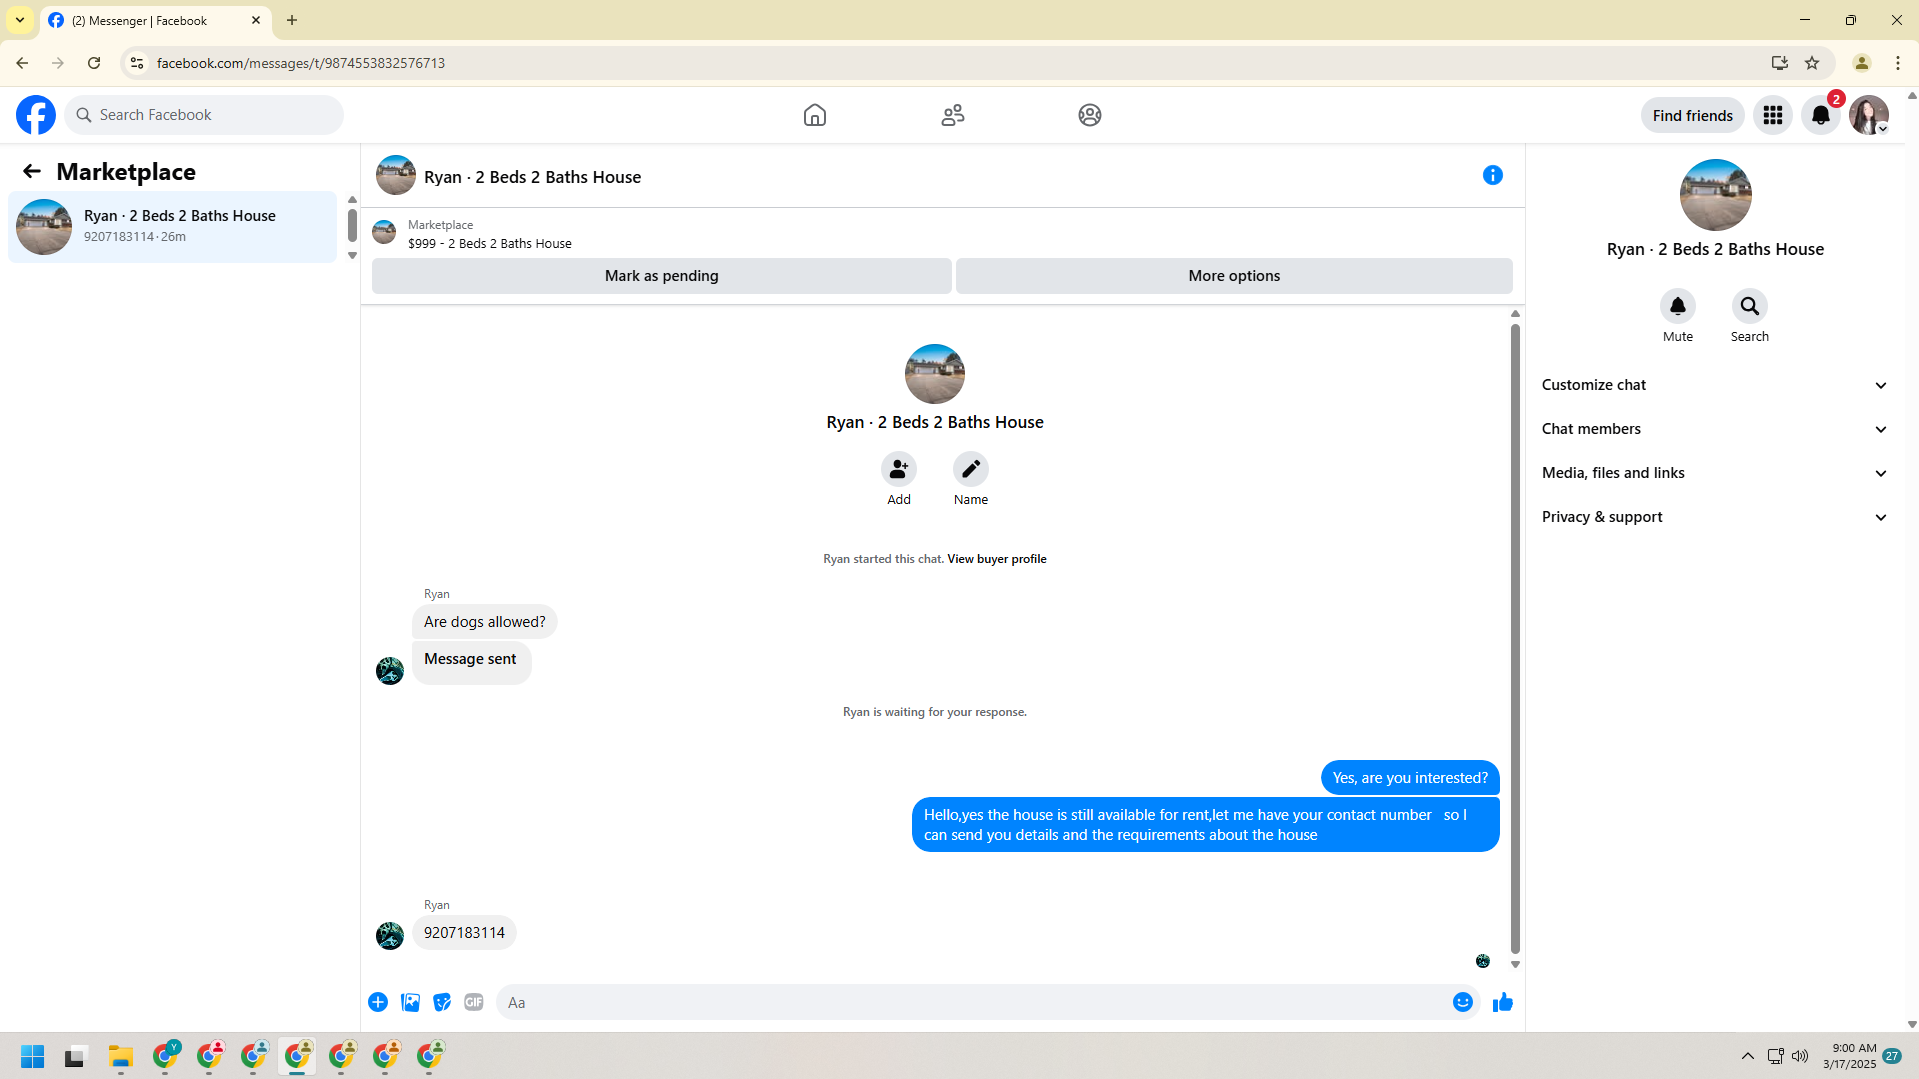Bookmark this page with star icon

pos(1812,63)
